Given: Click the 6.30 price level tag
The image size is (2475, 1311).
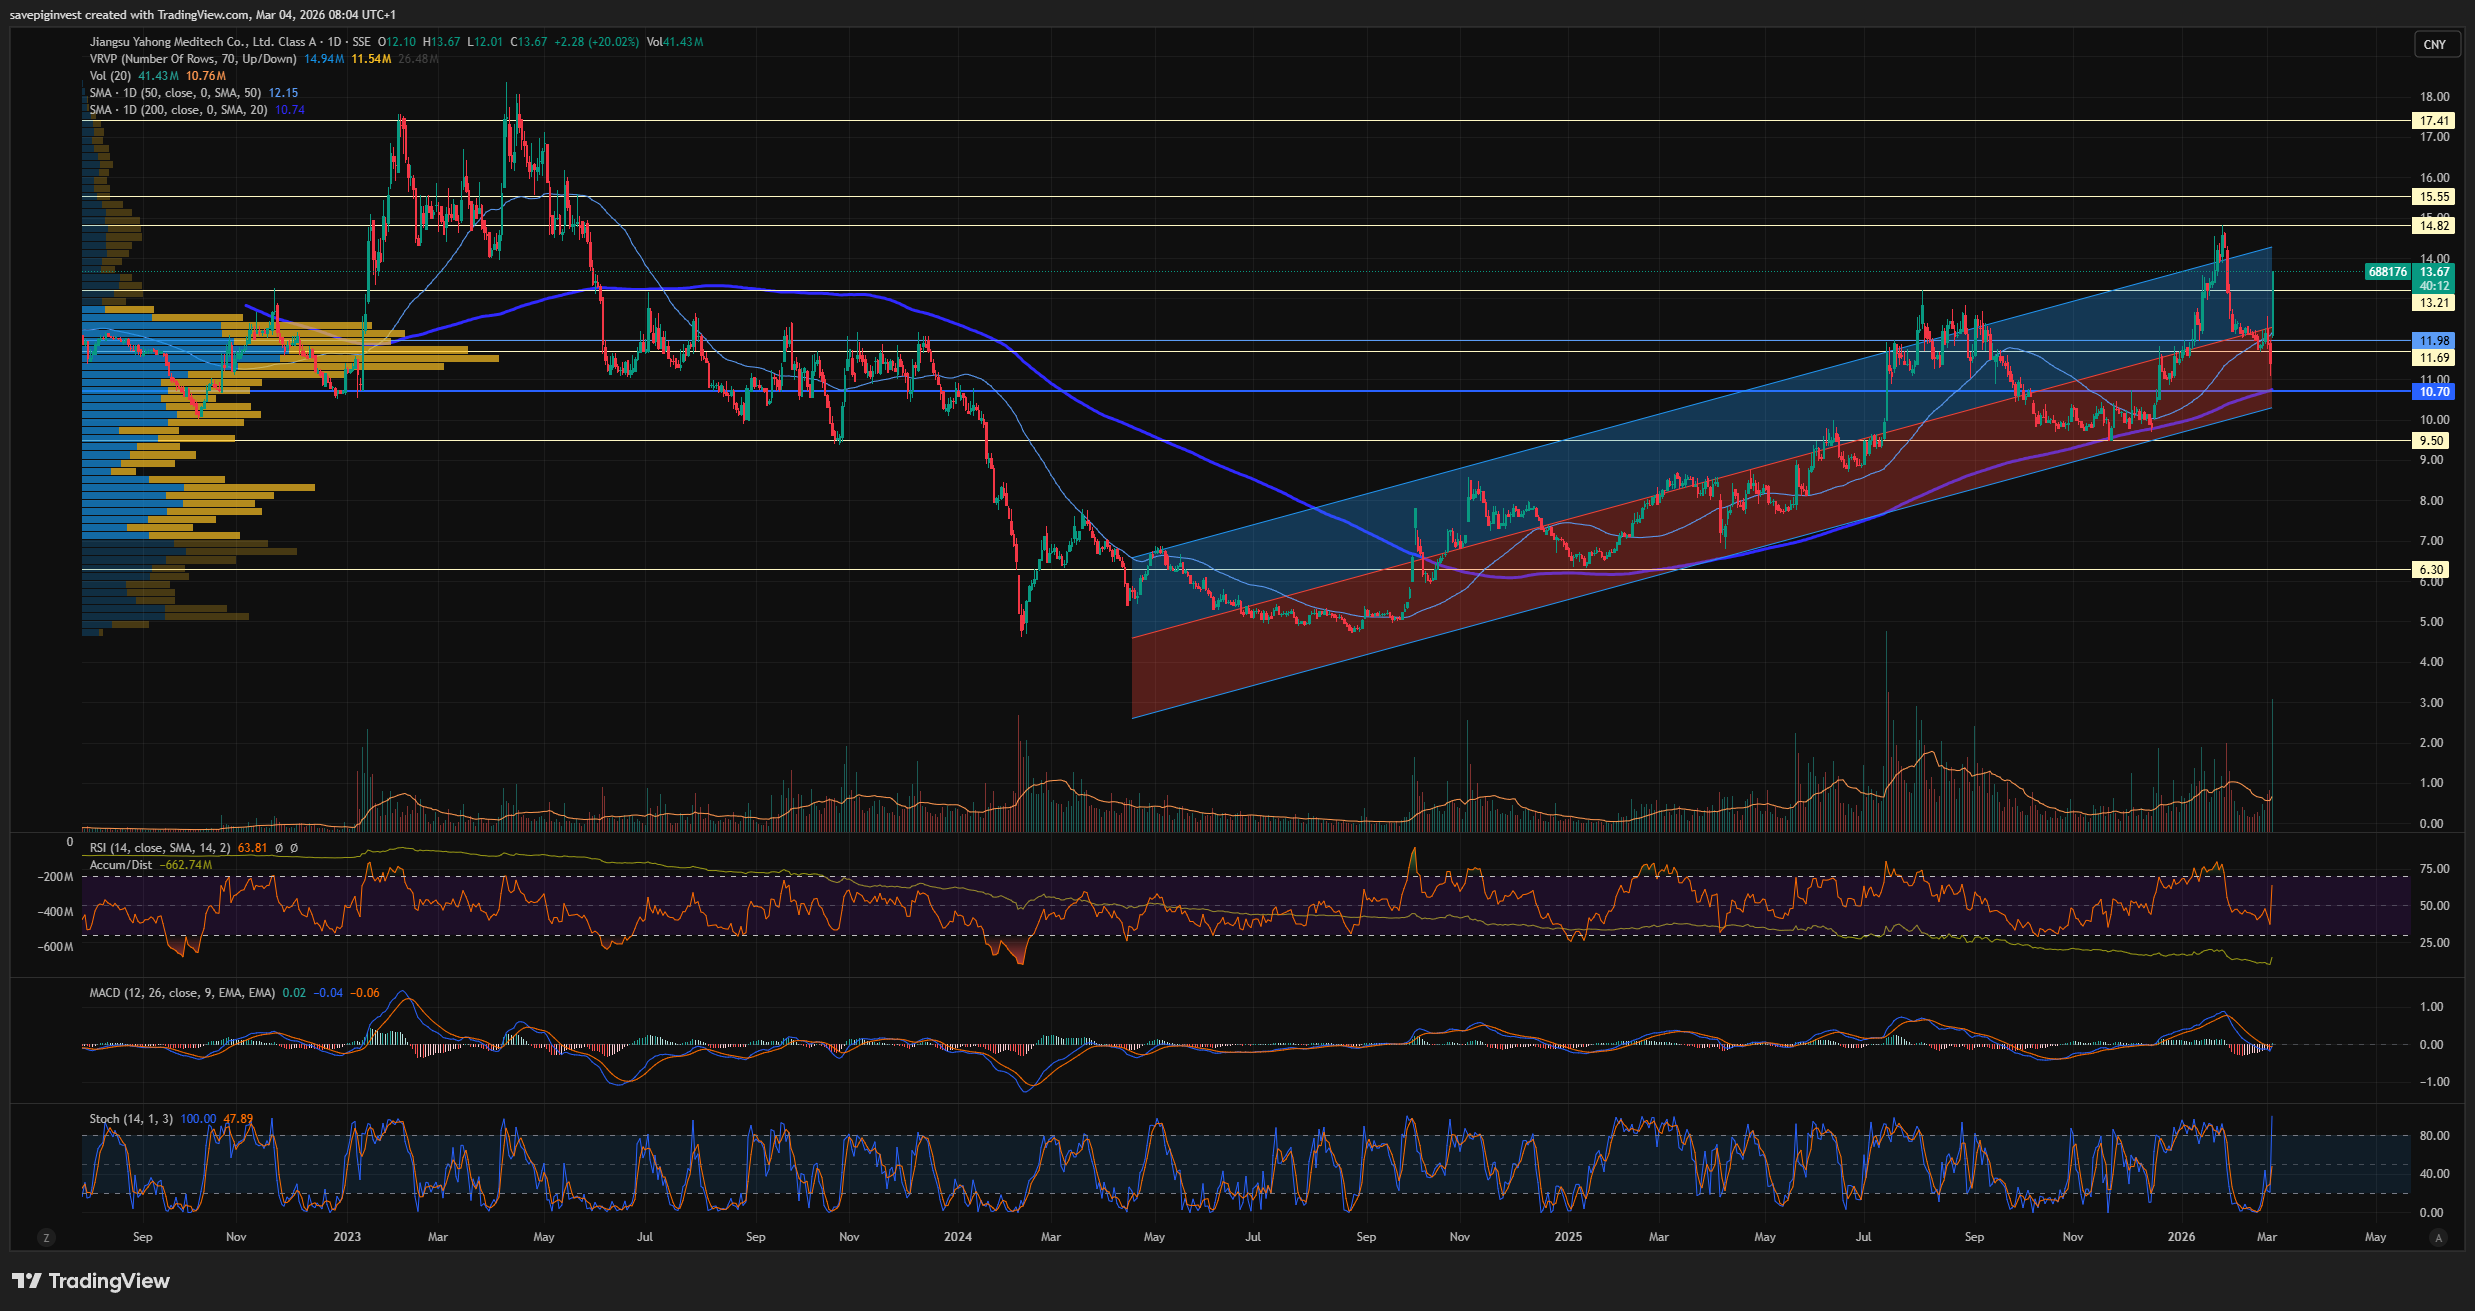Looking at the screenshot, I should point(2431,570).
